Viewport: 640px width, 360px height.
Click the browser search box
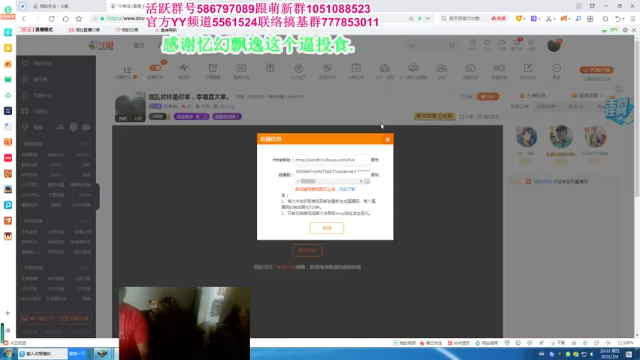473,19
